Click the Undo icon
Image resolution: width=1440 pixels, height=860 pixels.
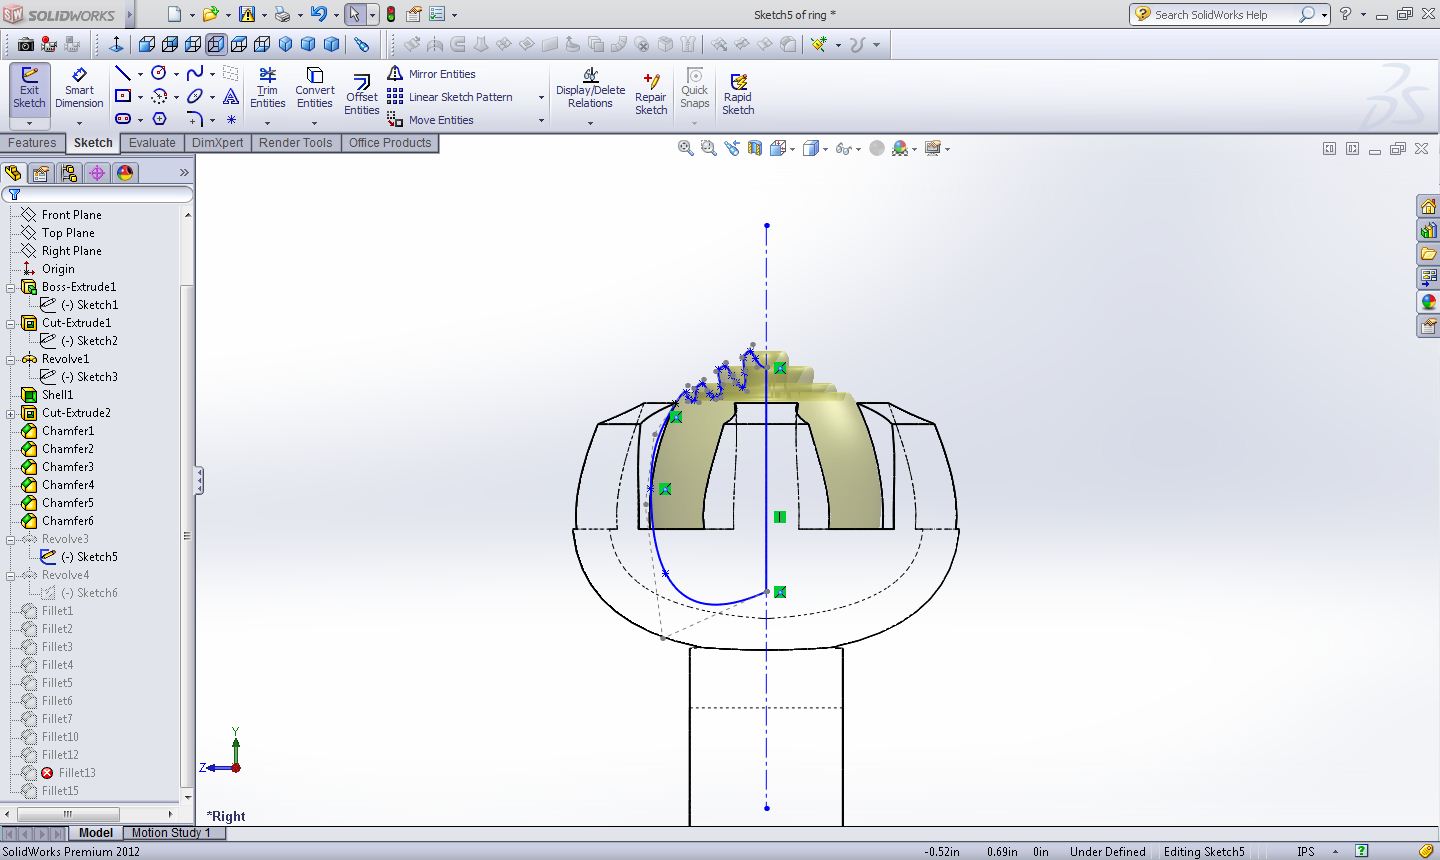(318, 14)
